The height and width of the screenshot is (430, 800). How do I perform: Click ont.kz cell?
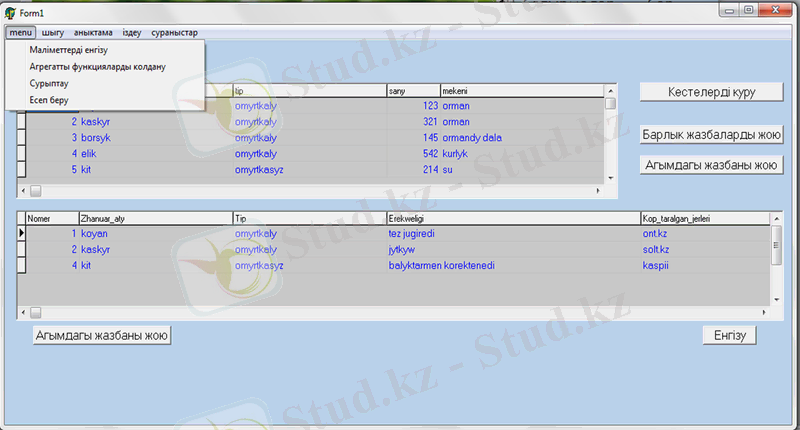(x=705, y=234)
